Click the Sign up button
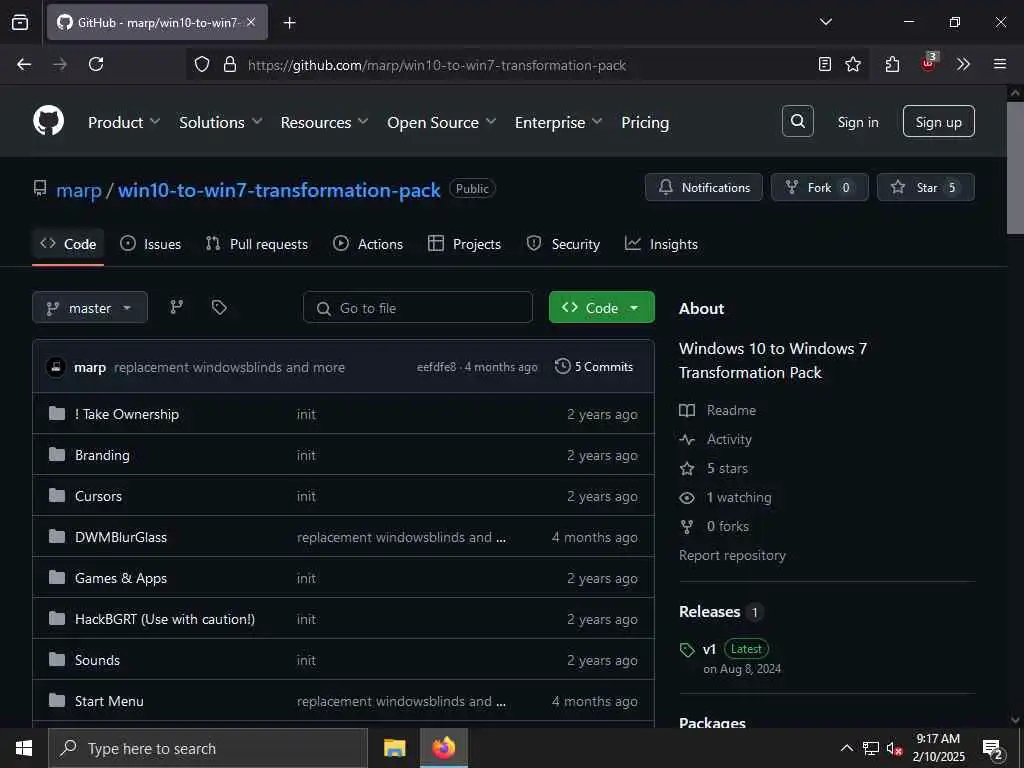 [938, 121]
